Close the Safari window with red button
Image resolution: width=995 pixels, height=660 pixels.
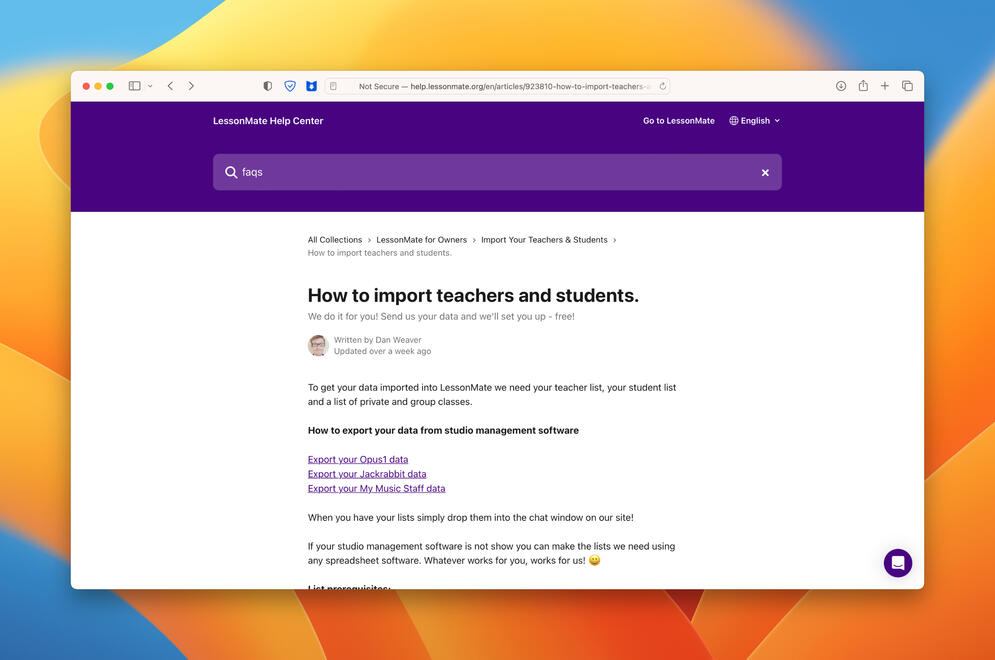[x=86, y=86]
